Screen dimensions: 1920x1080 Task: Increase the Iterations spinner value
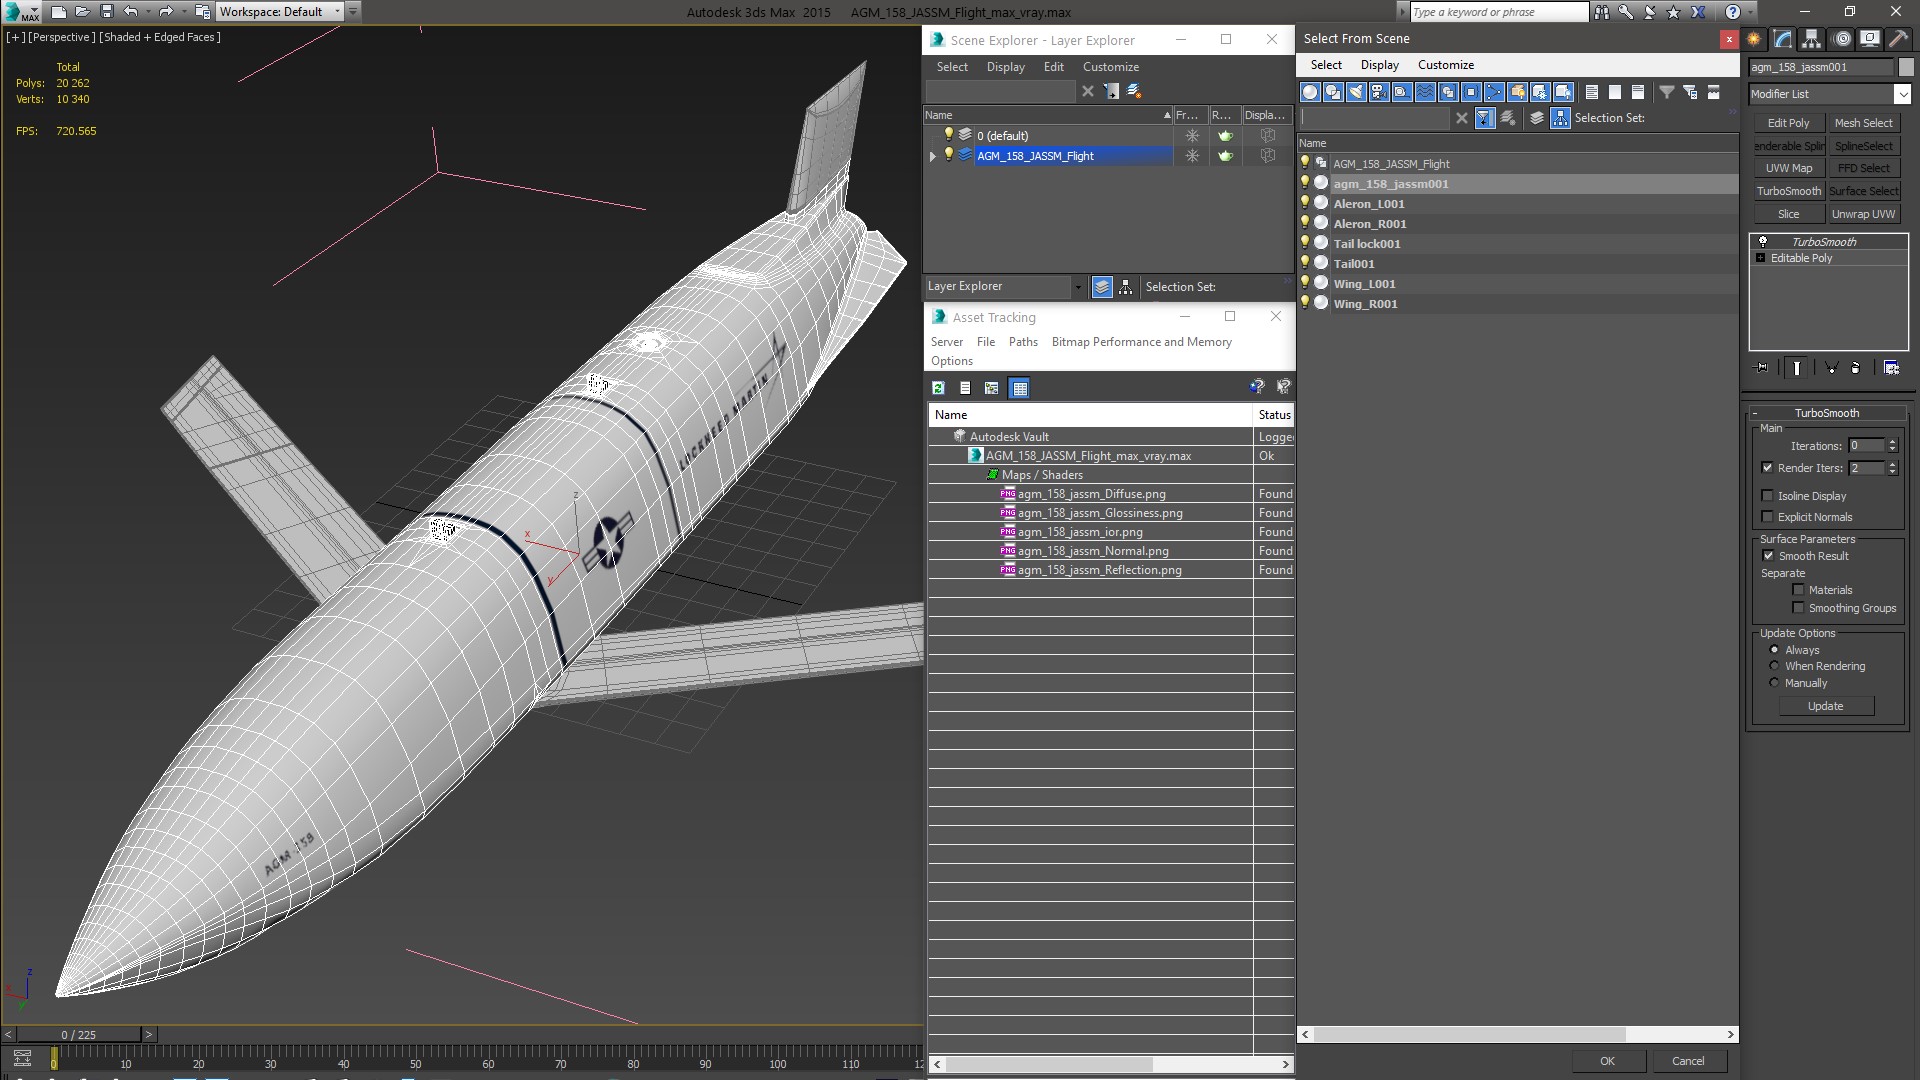[1892, 442]
